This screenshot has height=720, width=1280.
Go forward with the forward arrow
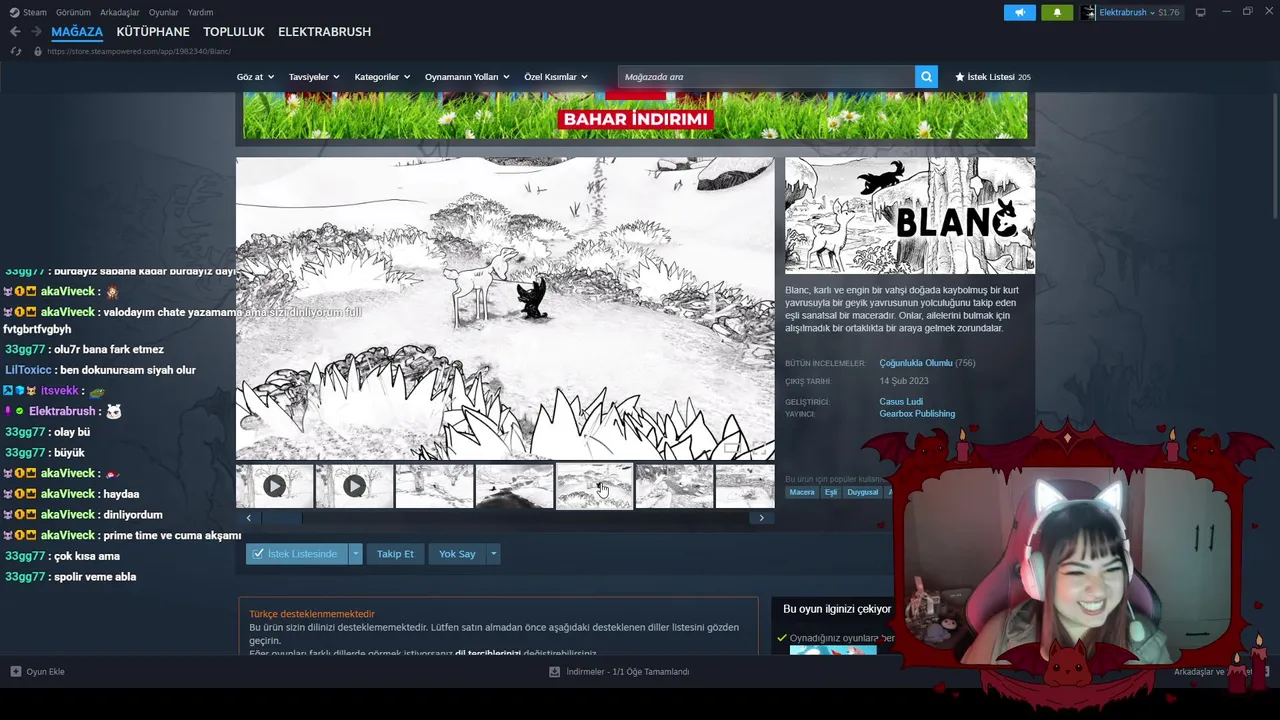tap(36, 32)
